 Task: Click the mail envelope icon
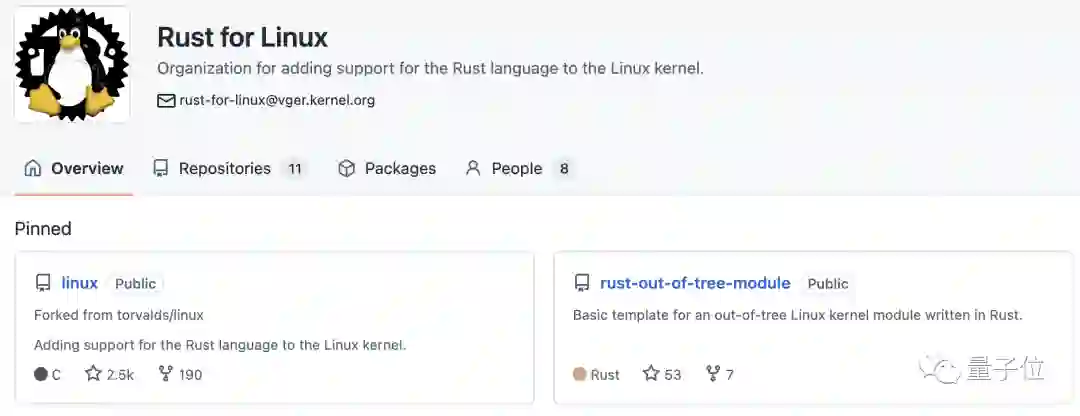click(x=166, y=100)
